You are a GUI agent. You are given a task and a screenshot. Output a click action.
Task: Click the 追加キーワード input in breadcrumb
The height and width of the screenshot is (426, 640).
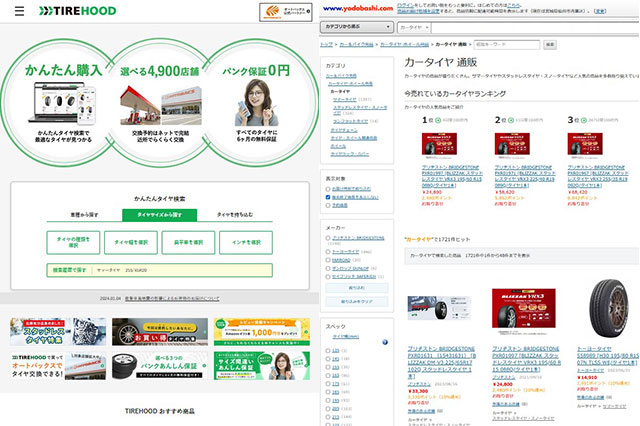(x=507, y=44)
